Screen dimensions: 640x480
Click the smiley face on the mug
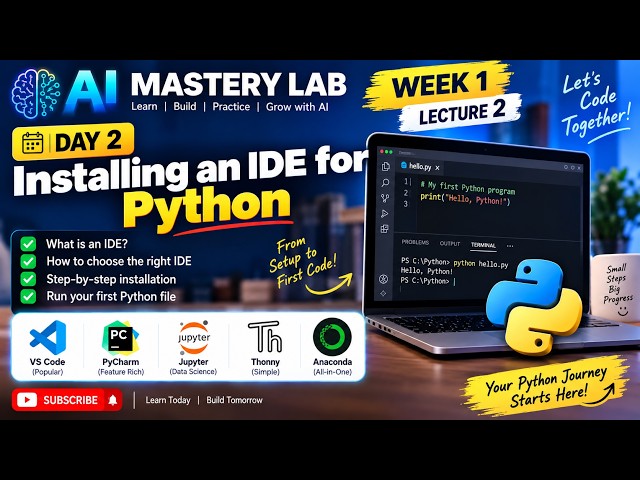(623, 311)
